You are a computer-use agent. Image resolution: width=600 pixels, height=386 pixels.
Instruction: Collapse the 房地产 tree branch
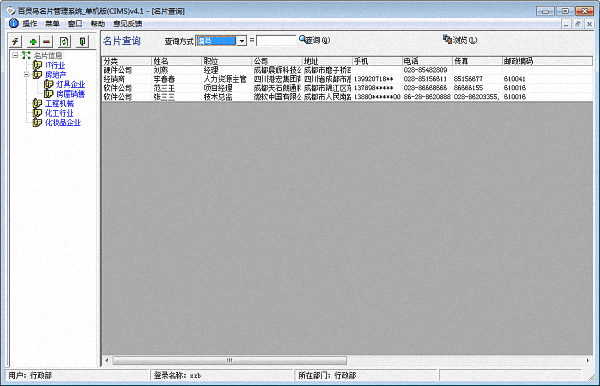(x=26, y=75)
